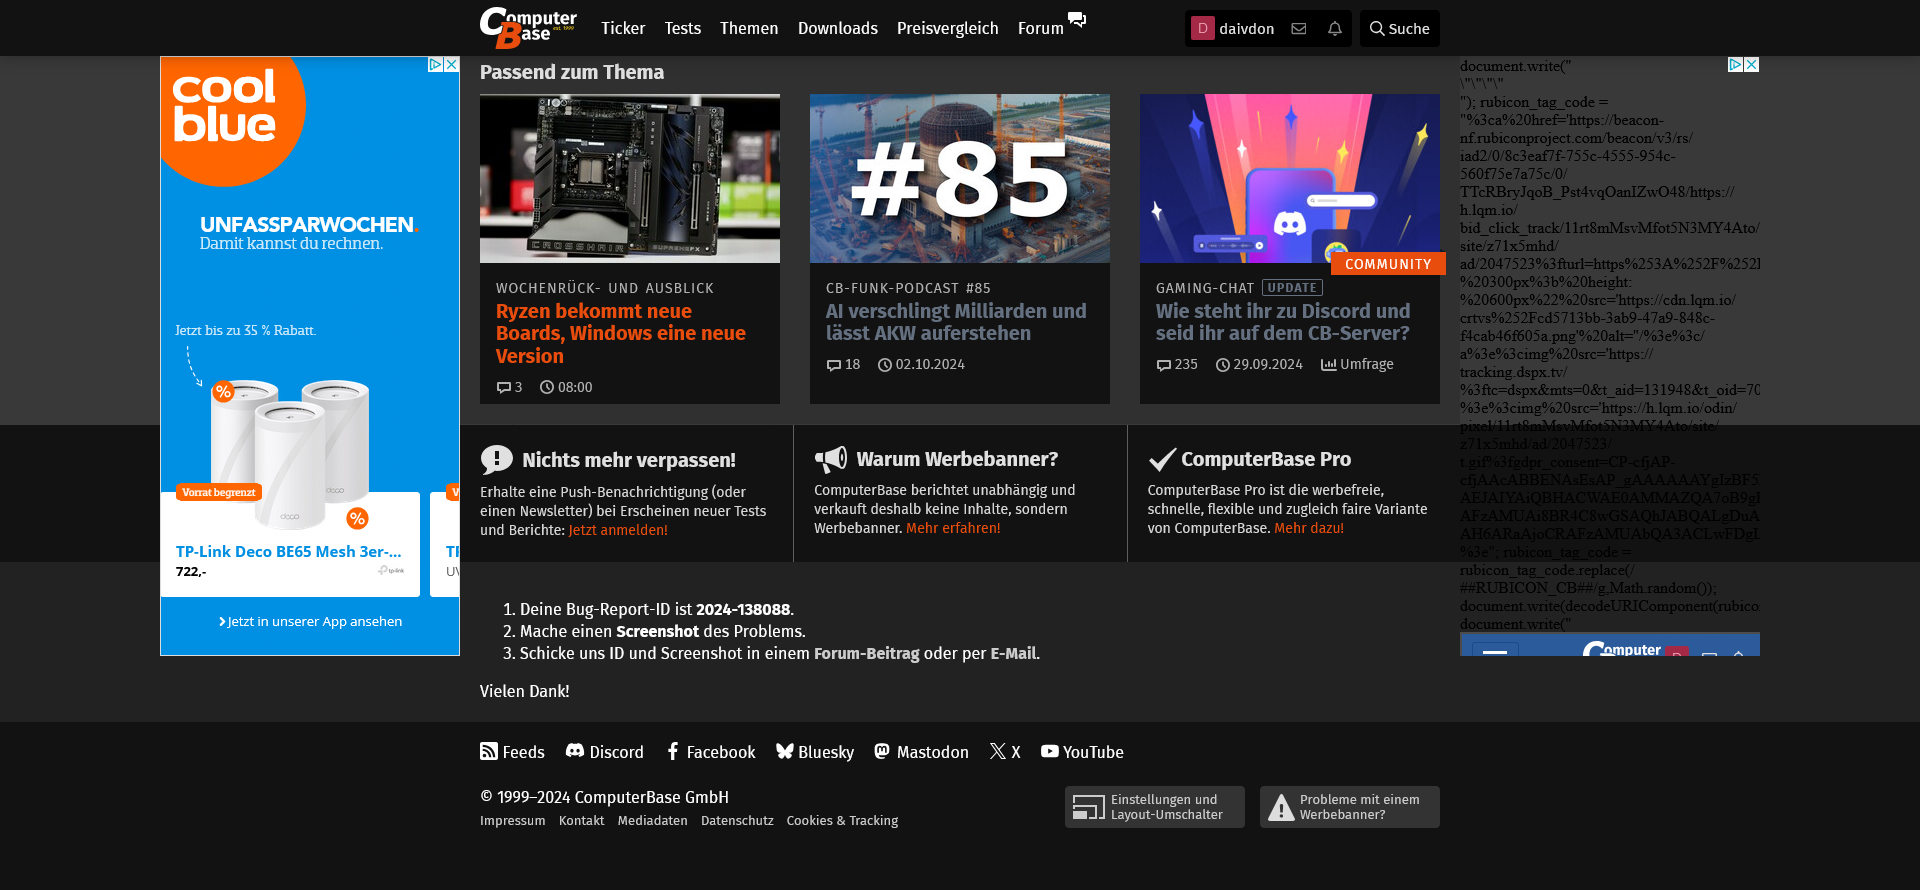Click the UPDATE tag
Viewport: 1920px width, 890px height.
(x=1292, y=288)
